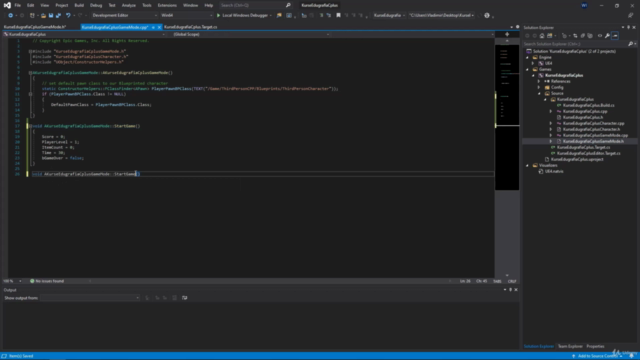Screen dimensions: 640x360
Task: Open the KurseEdugrafiaCplus project scope dropdown
Action: coord(84,35)
